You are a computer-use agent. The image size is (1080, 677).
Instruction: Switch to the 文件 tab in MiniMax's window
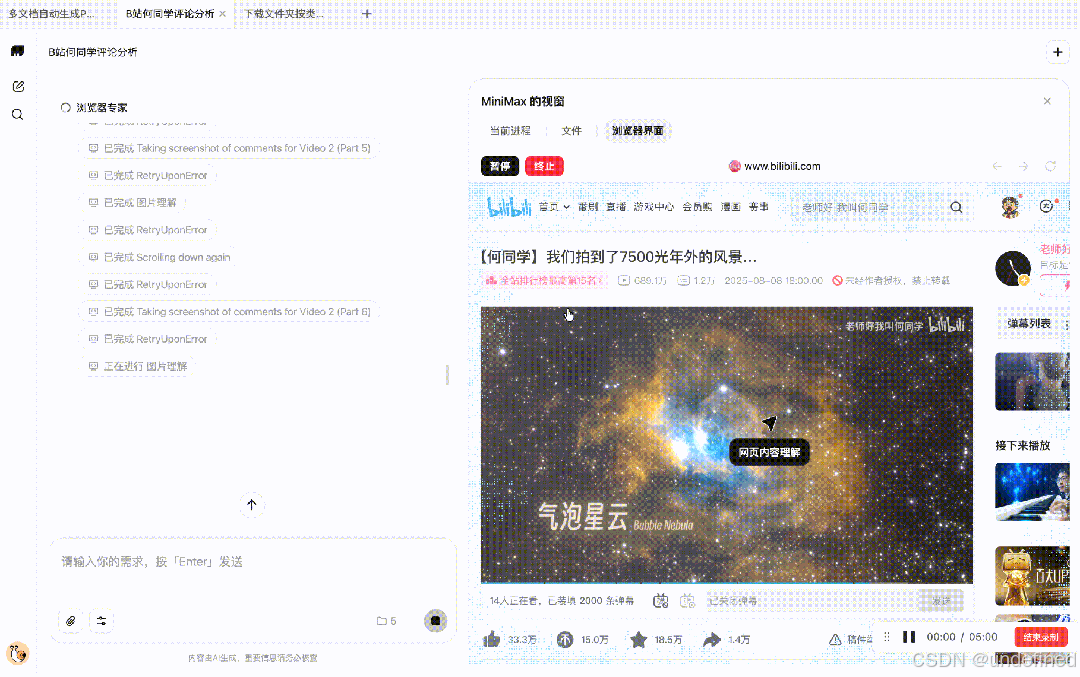571,130
